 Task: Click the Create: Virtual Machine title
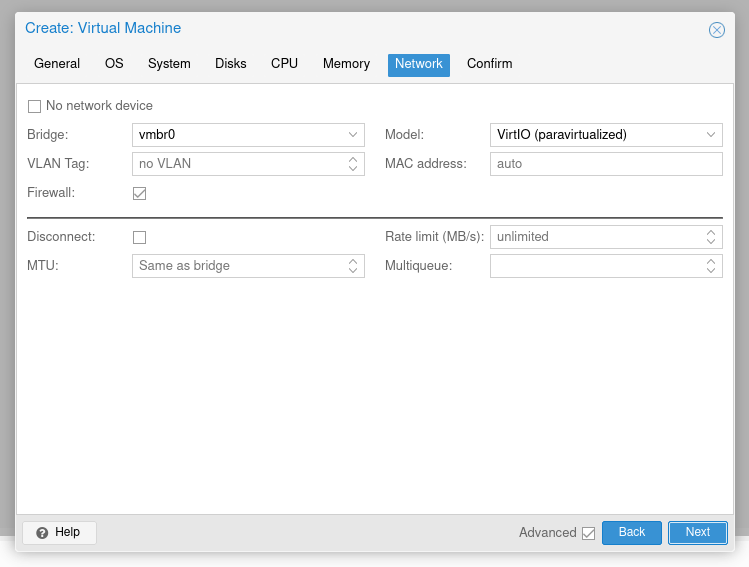[x=103, y=28]
